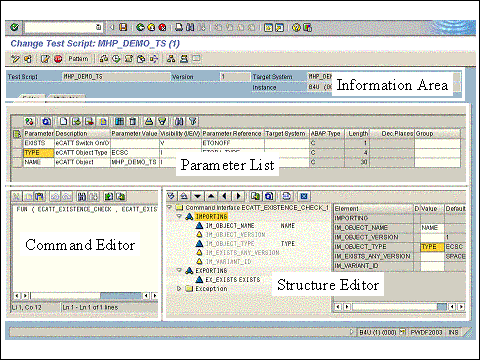This screenshot has height=360, width=480.
Task: Click the NAME value cell for IM_OBJECT_NAME
Action: click(x=432, y=228)
